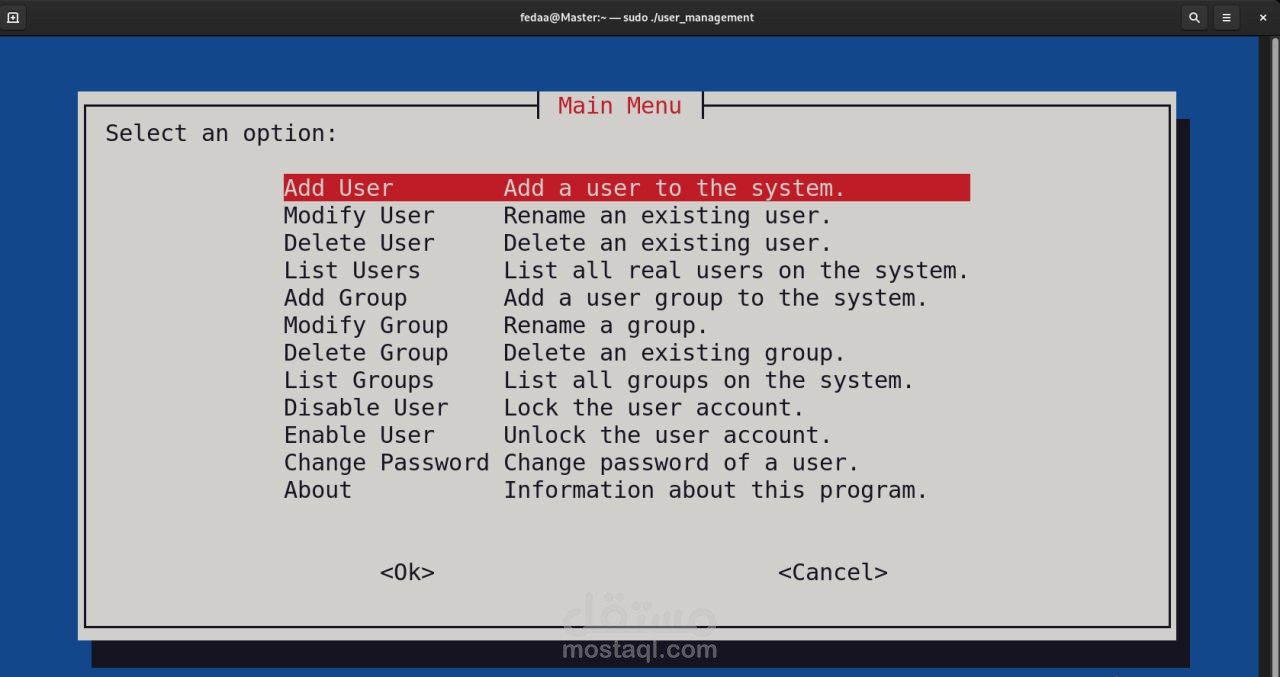Viewport: 1280px width, 677px height.
Task: Confirm with the <Ok> button
Action: point(407,573)
